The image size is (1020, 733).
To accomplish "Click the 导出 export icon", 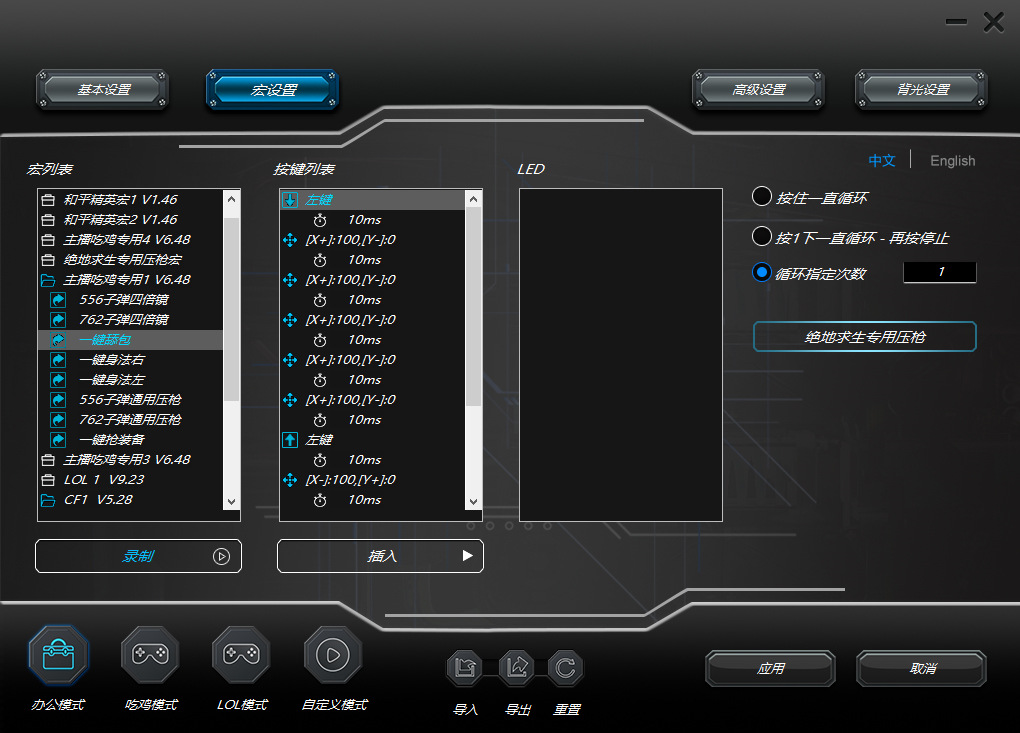I will [x=517, y=667].
